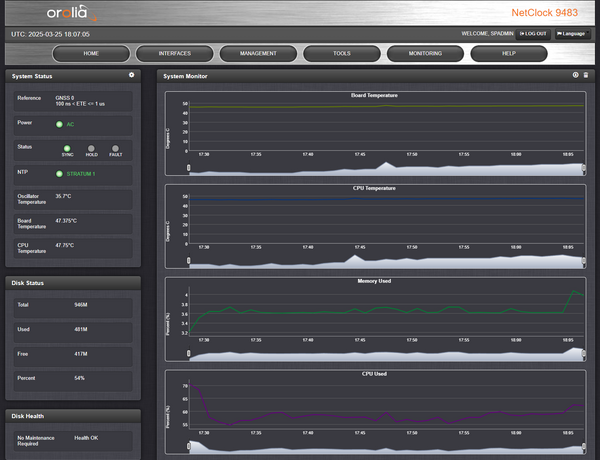Click the STRATUM 1 link

pos(81,174)
